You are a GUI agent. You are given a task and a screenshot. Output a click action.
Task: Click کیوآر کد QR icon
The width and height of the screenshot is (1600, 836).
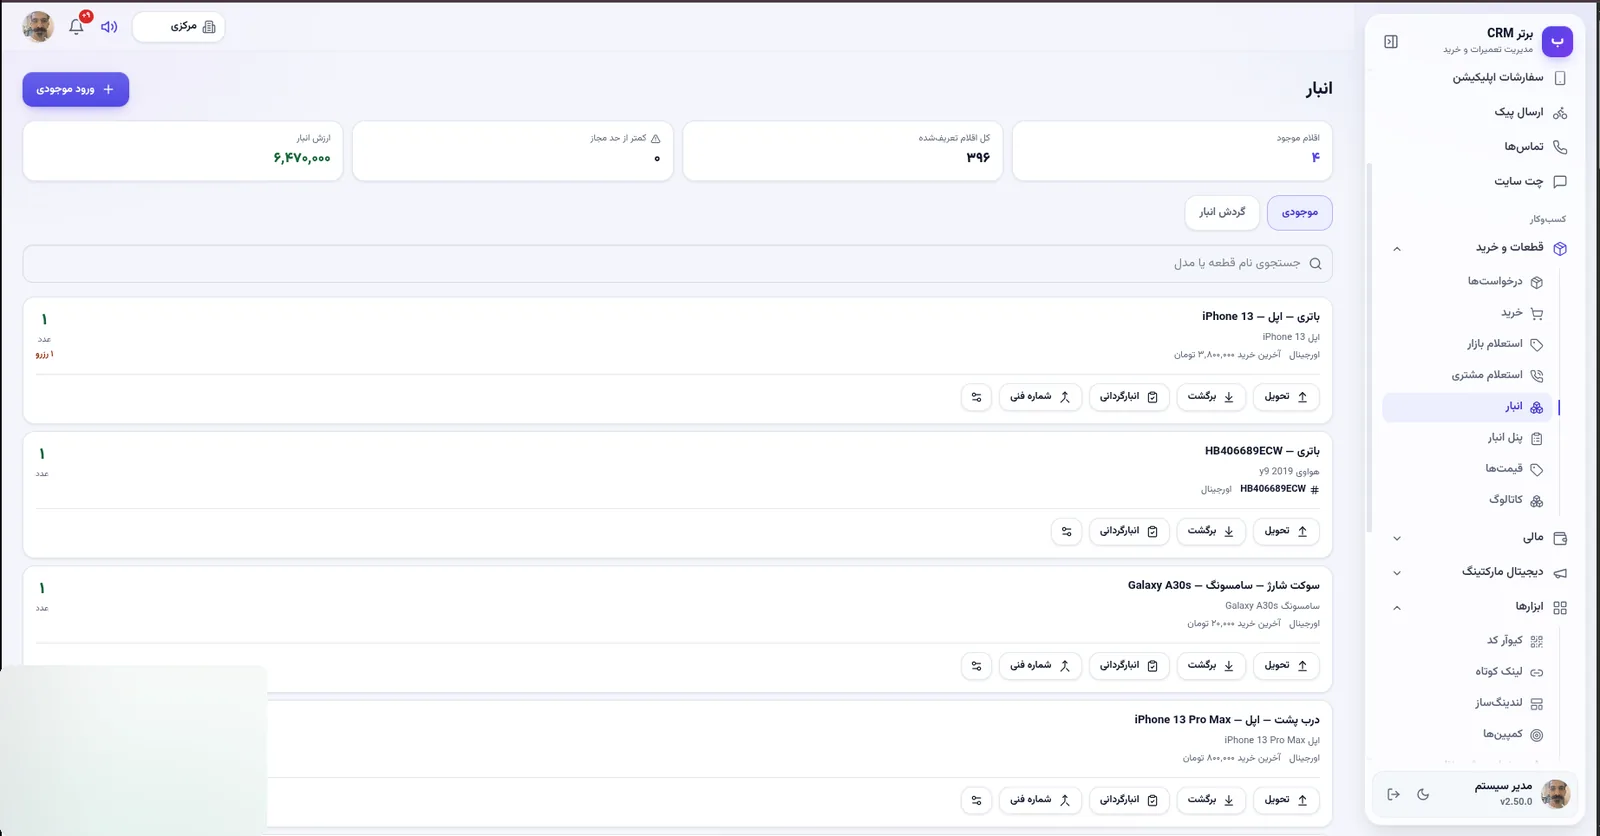coord(1537,641)
